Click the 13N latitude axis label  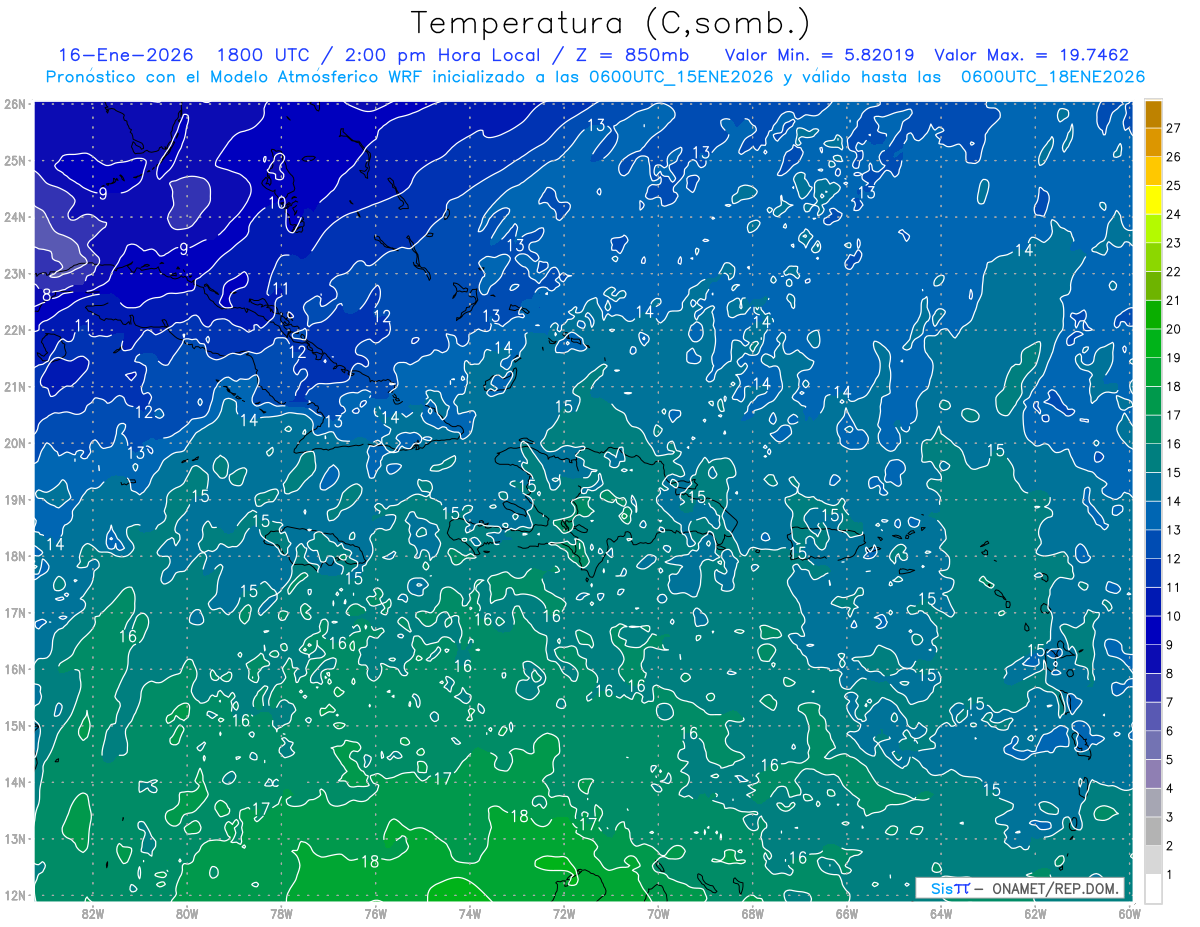[14, 838]
